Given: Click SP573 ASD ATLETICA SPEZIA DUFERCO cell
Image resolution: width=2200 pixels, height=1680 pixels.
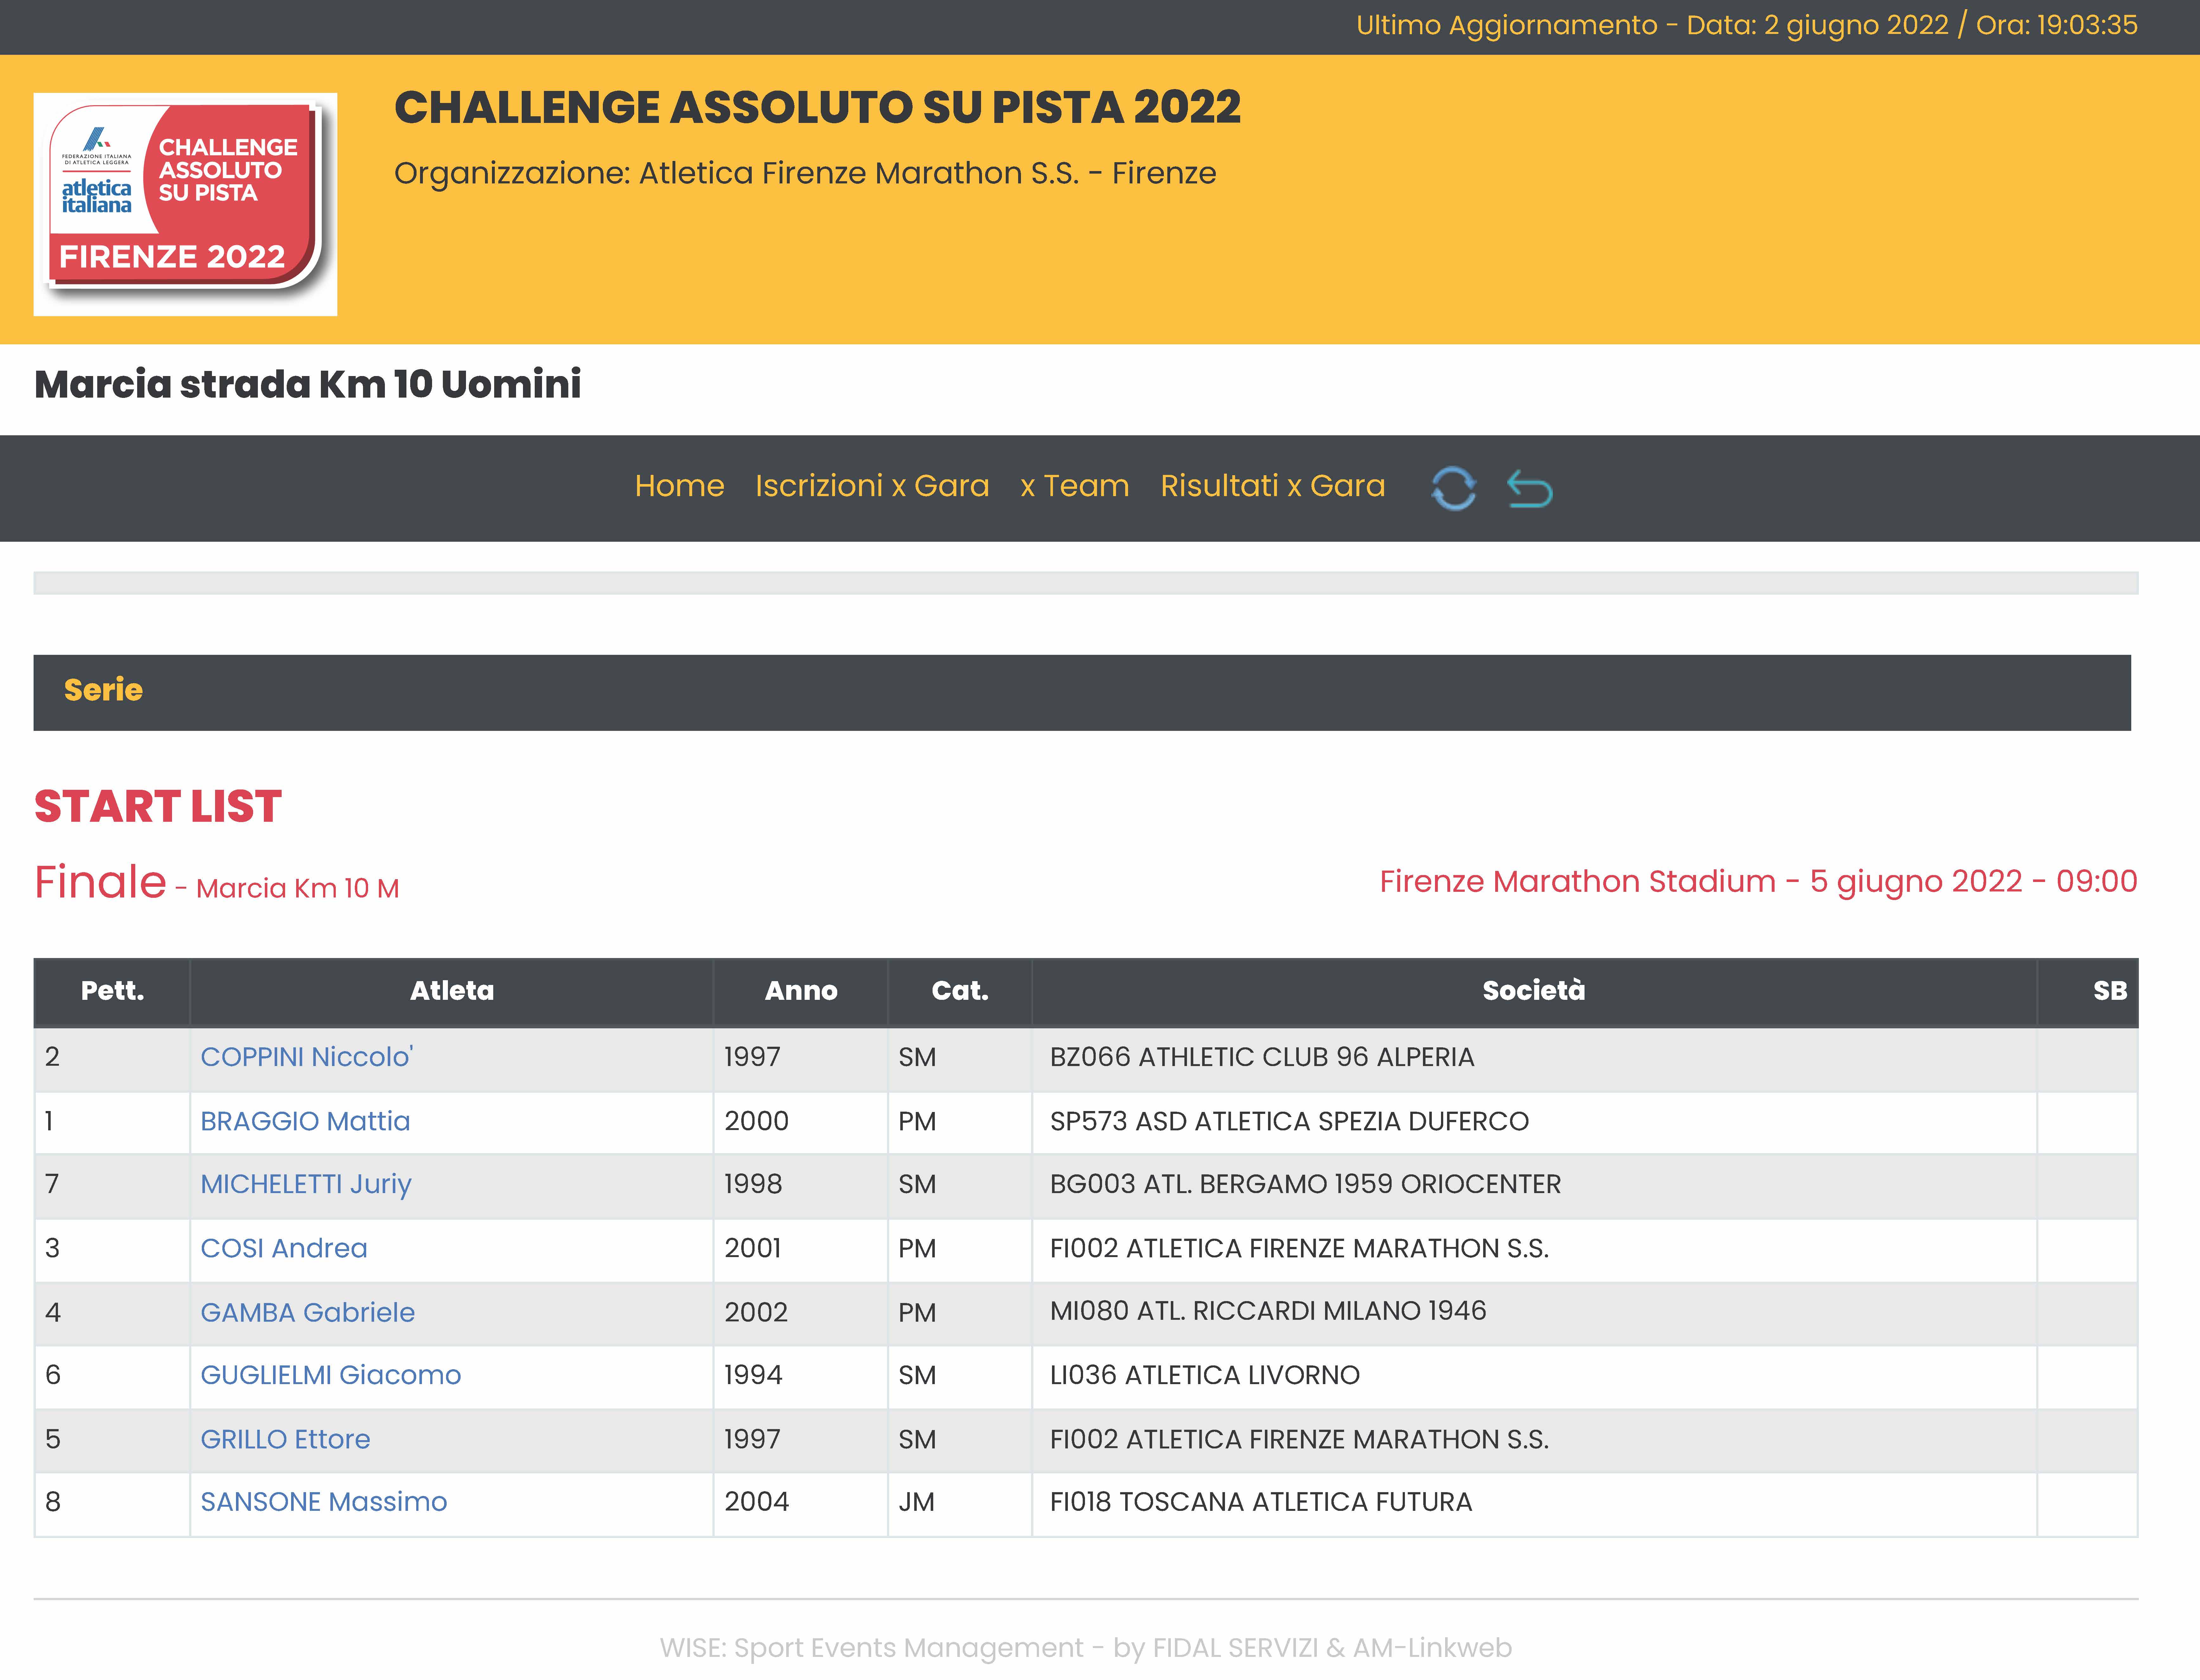Looking at the screenshot, I should (1534, 1122).
